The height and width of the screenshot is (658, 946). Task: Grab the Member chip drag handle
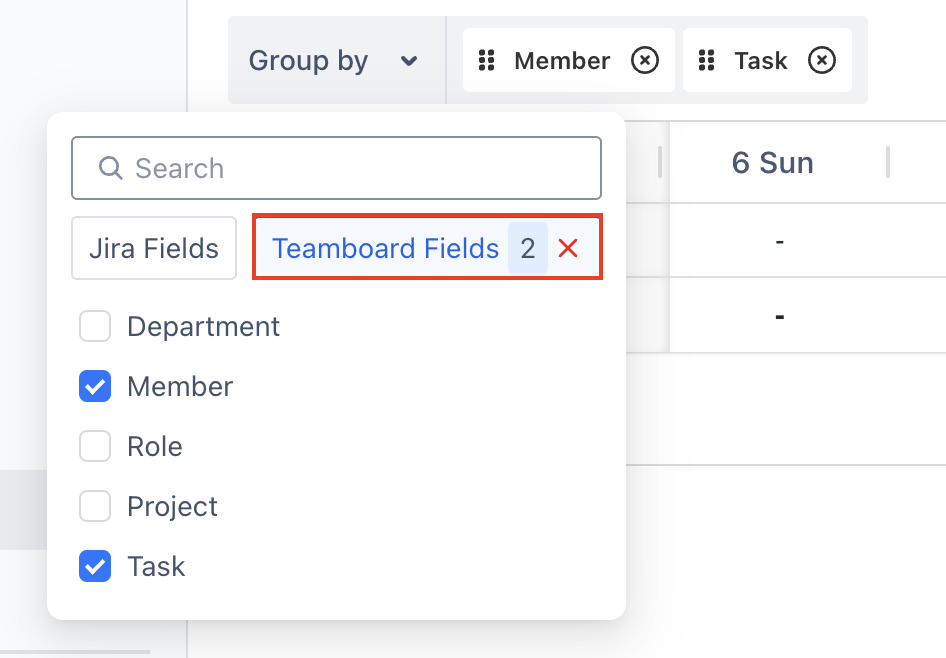[487, 61]
